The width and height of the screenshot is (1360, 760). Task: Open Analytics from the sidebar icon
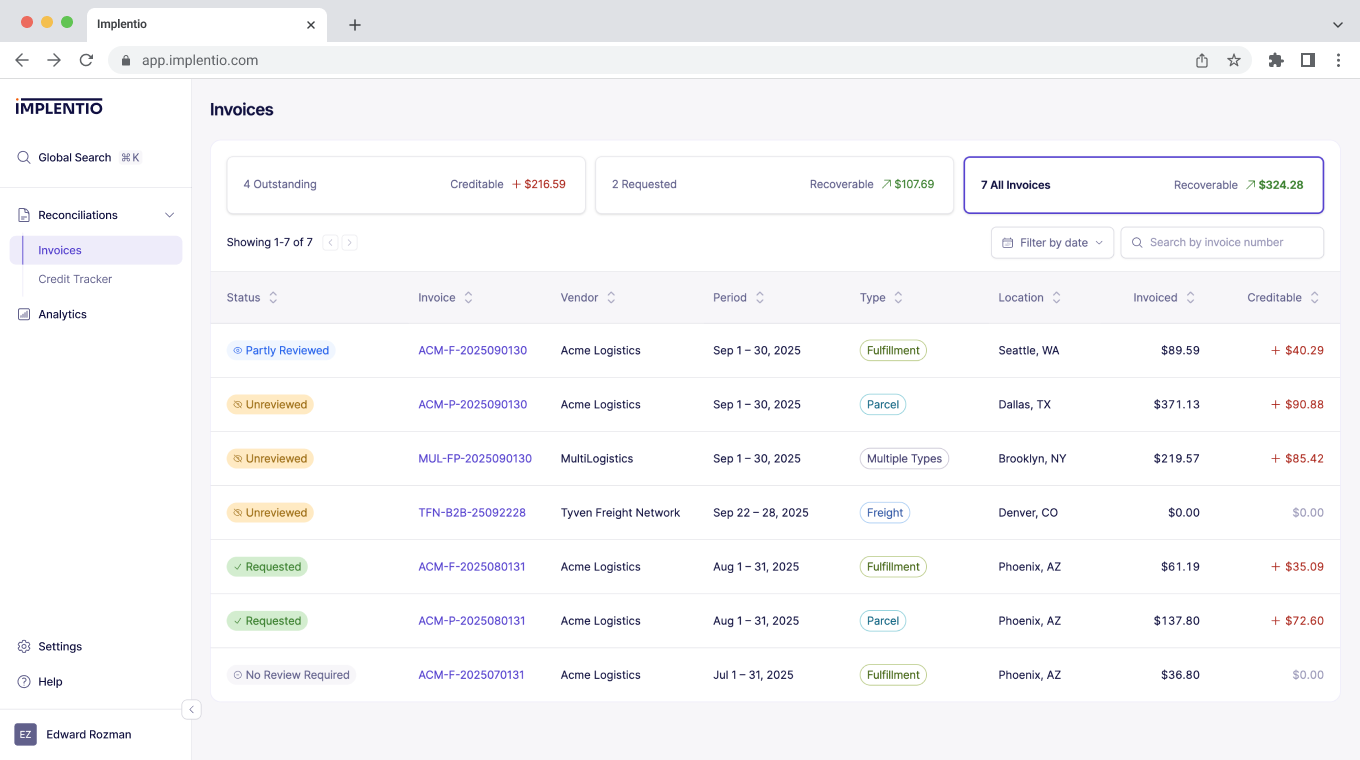point(22,314)
